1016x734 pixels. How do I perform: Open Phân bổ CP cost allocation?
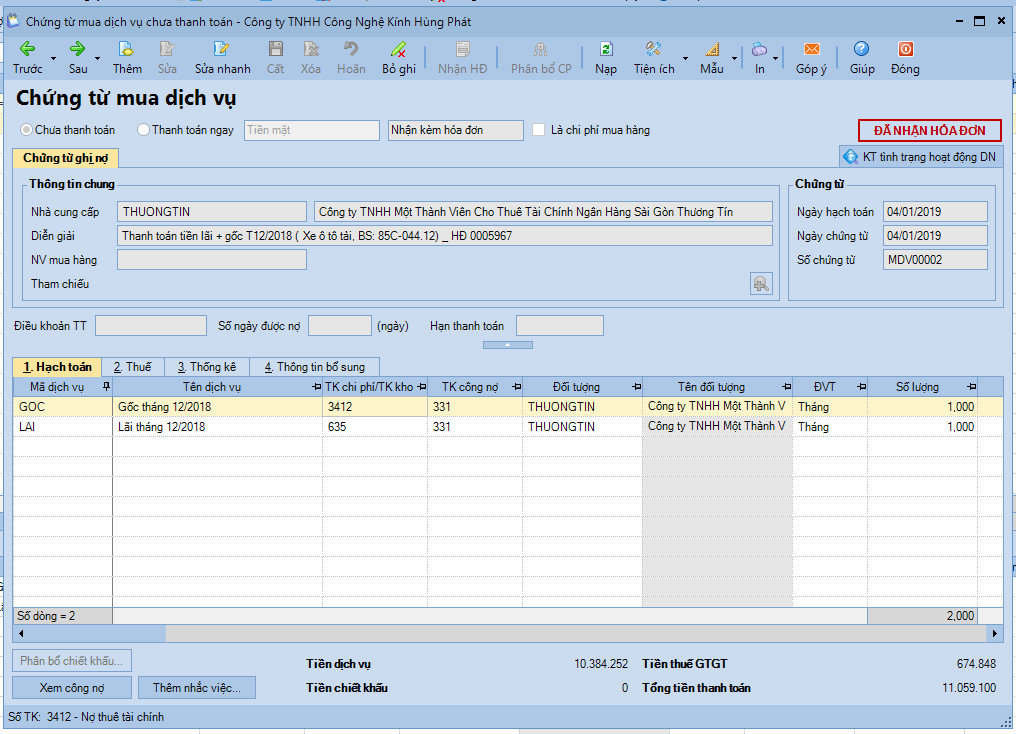(540, 49)
